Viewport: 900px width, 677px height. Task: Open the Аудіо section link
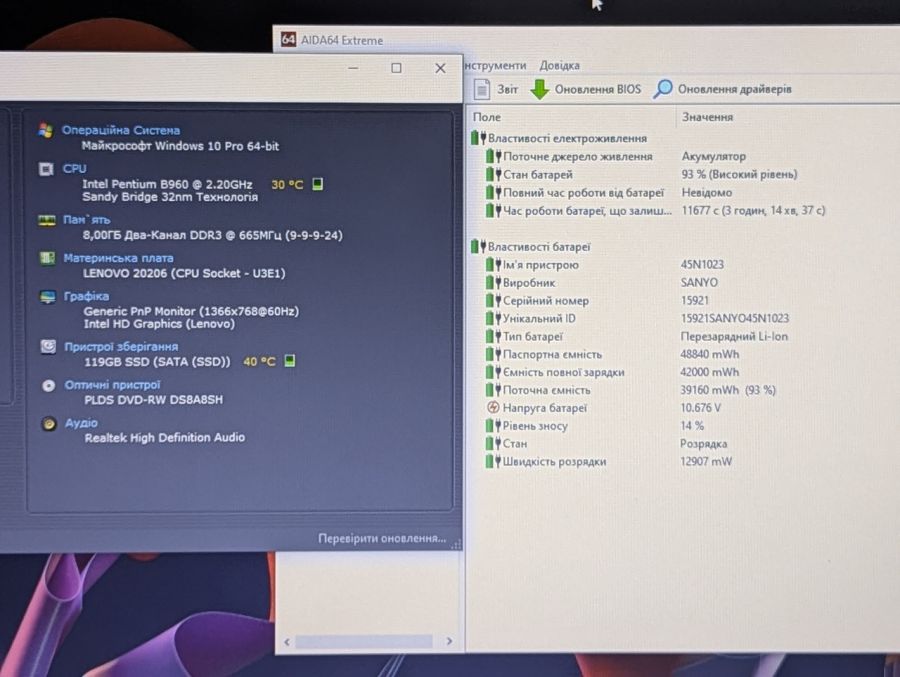coord(82,423)
